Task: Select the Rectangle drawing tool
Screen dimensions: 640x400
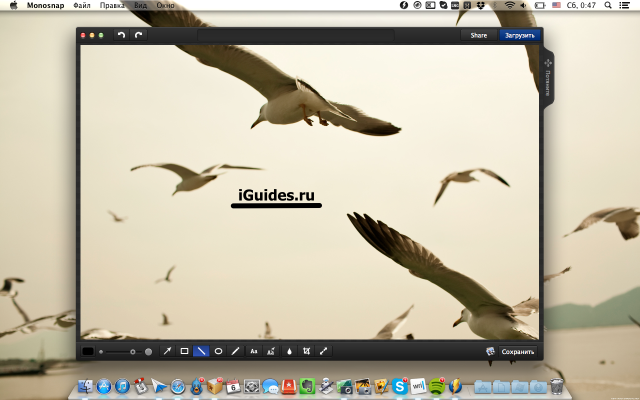Action: pyautogui.click(x=184, y=351)
